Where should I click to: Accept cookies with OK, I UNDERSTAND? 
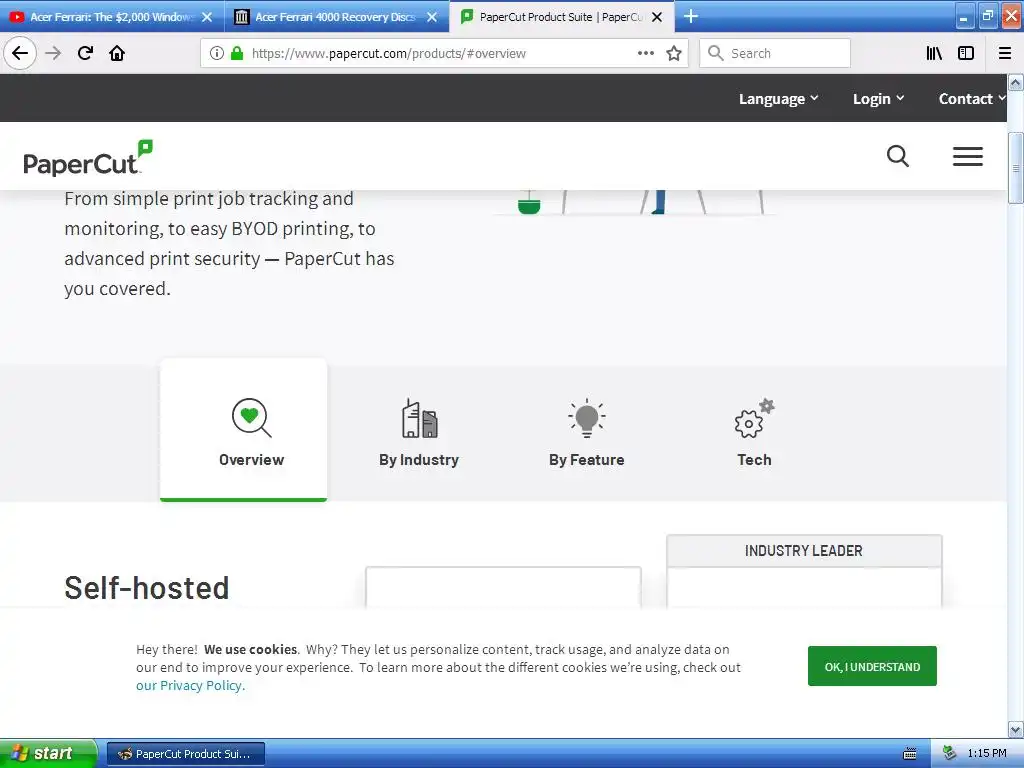click(872, 666)
